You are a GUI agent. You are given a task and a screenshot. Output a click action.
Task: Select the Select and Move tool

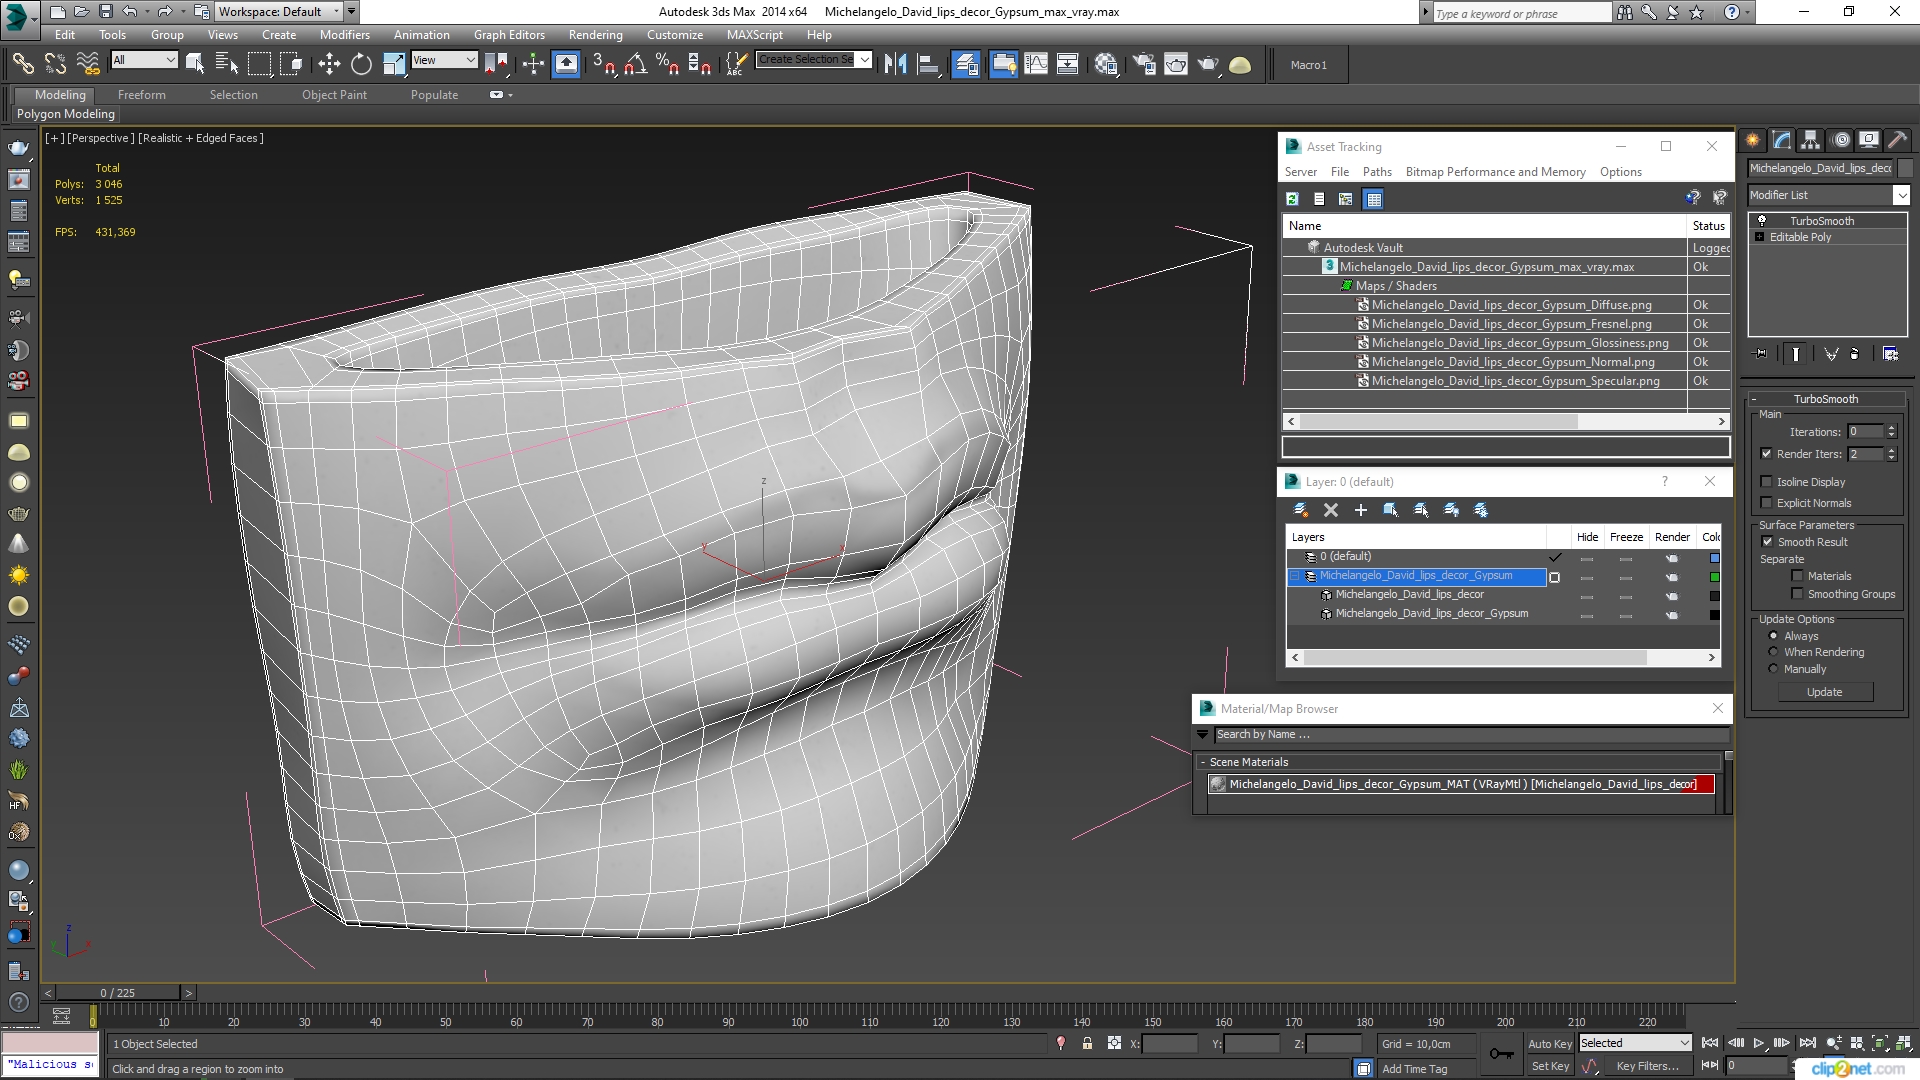click(x=329, y=64)
